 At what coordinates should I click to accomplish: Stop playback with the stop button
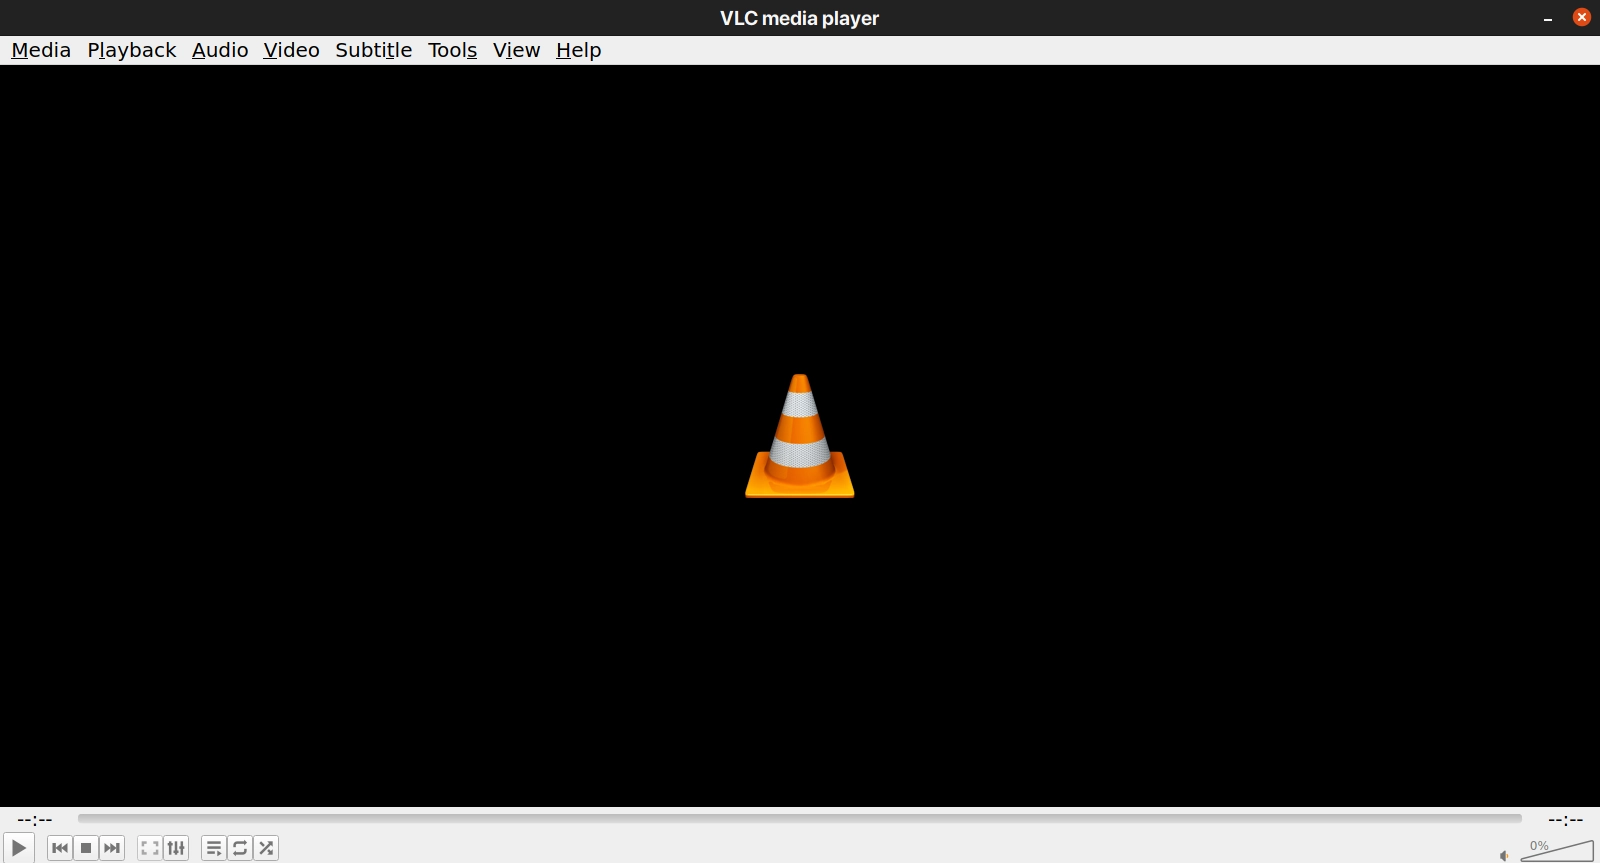(86, 848)
